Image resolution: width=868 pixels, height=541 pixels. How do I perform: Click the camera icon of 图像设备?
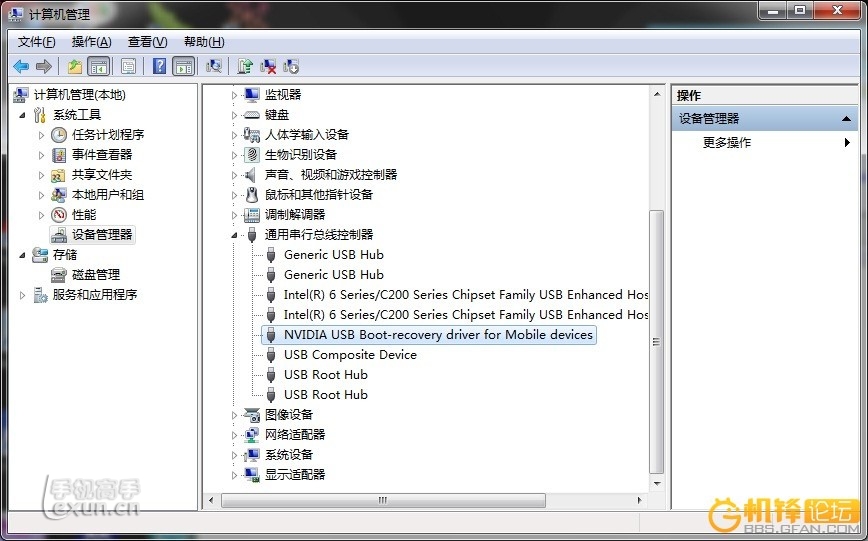click(252, 415)
